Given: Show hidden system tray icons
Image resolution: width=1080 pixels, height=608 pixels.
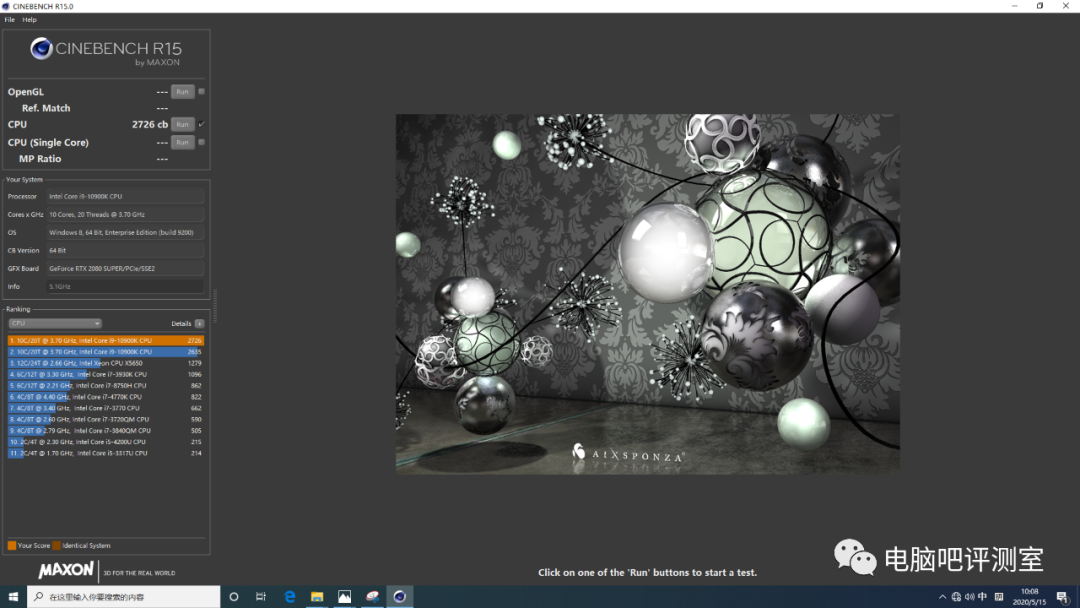Looking at the screenshot, I should point(942,597).
